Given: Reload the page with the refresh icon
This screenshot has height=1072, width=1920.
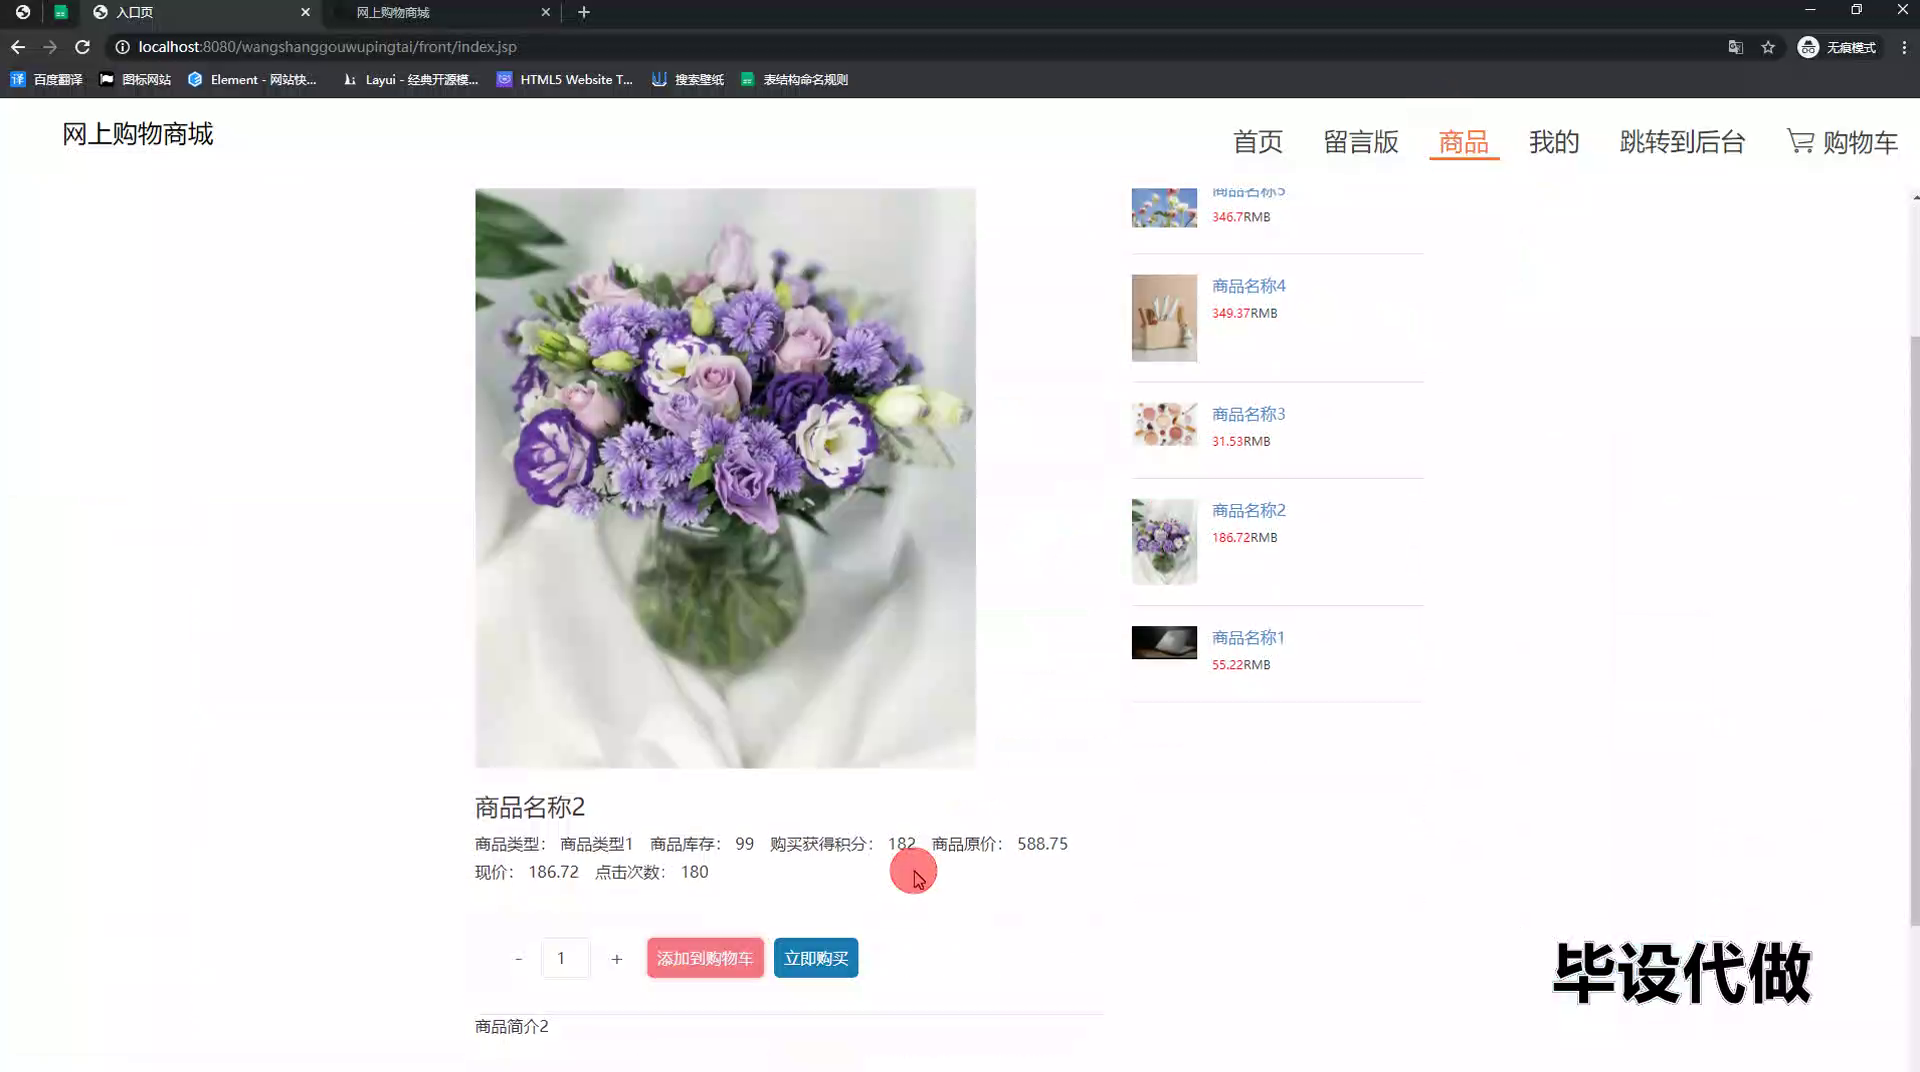Looking at the screenshot, I should [83, 47].
